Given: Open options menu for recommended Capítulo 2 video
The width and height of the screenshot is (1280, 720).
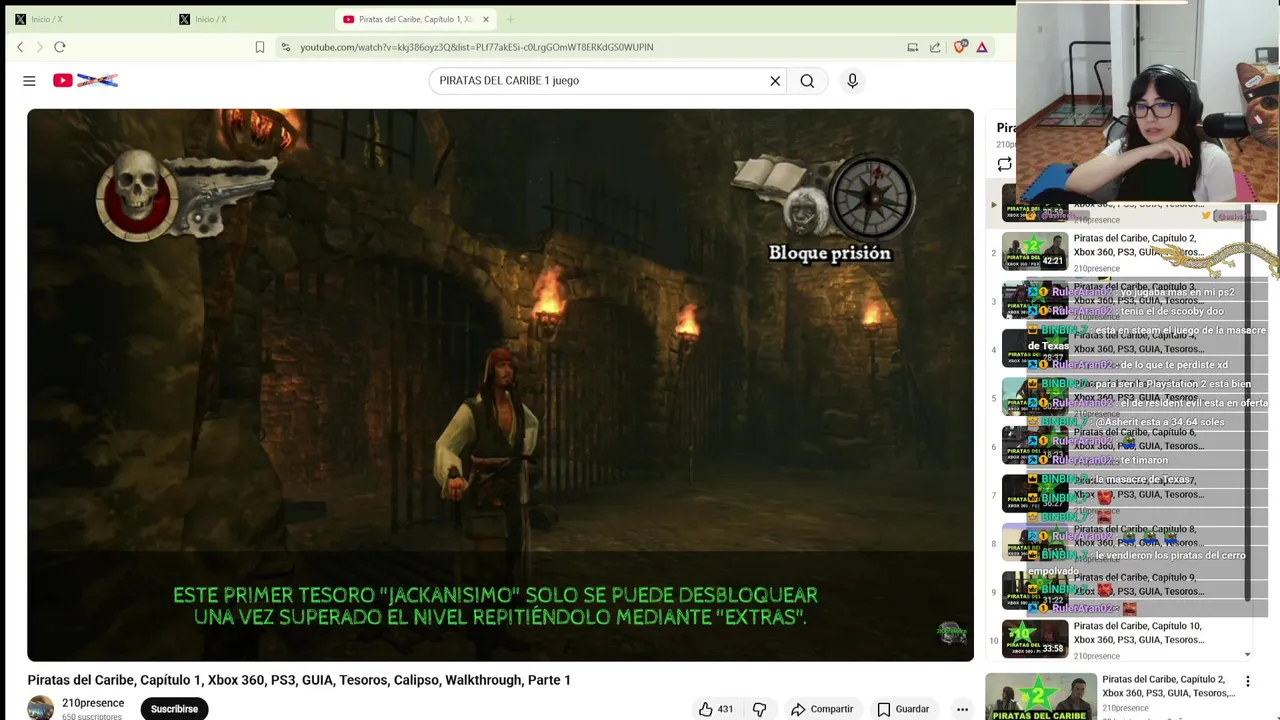Looking at the screenshot, I should 1247,681.
